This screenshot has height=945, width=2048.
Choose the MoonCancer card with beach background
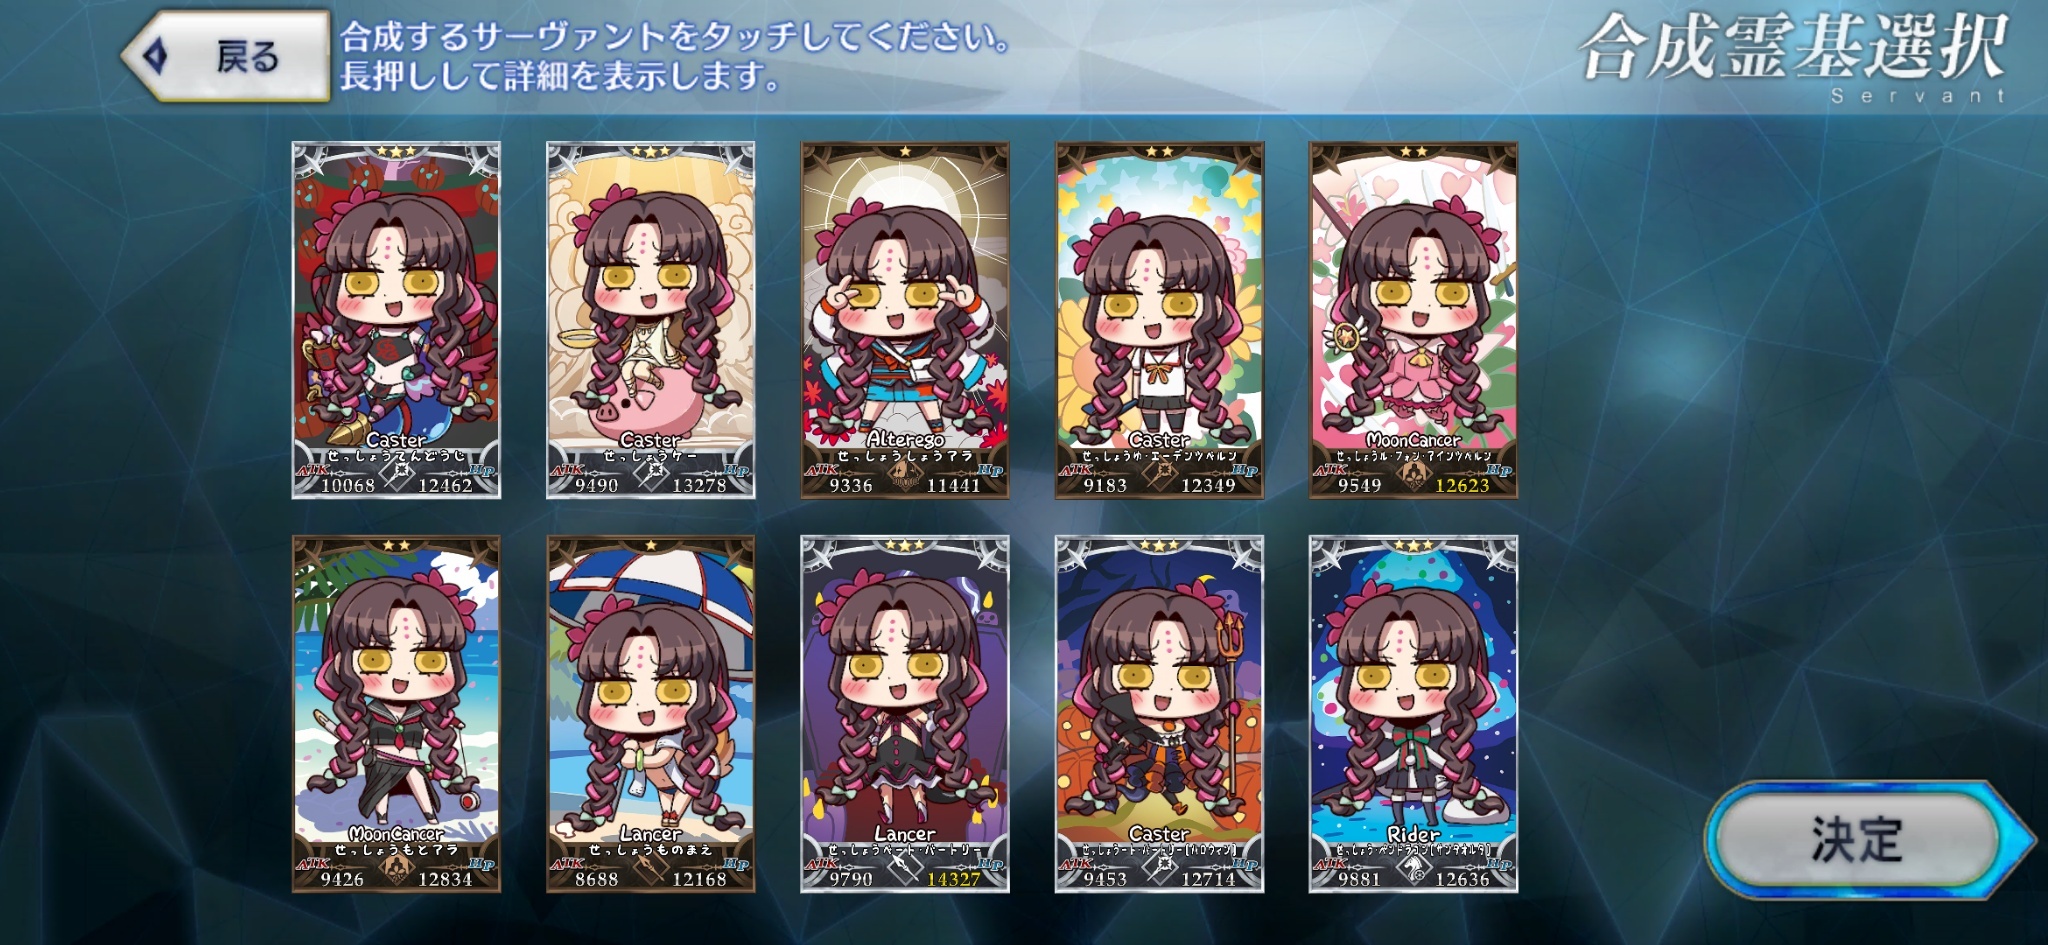click(396, 714)
